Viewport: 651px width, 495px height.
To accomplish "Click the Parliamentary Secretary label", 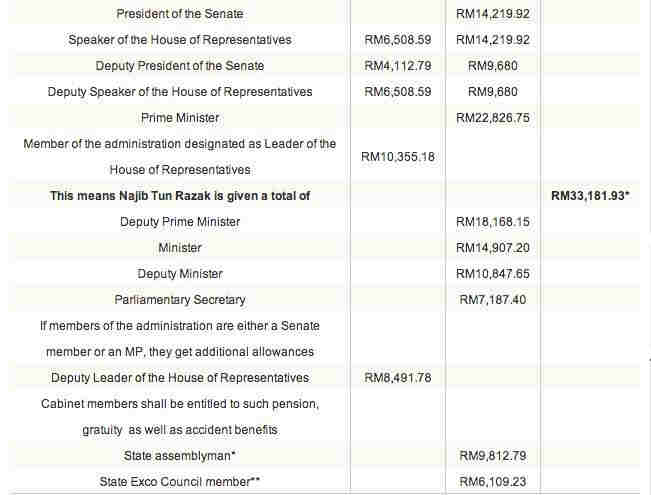I will pyautogui.click(x=180, y=300).
